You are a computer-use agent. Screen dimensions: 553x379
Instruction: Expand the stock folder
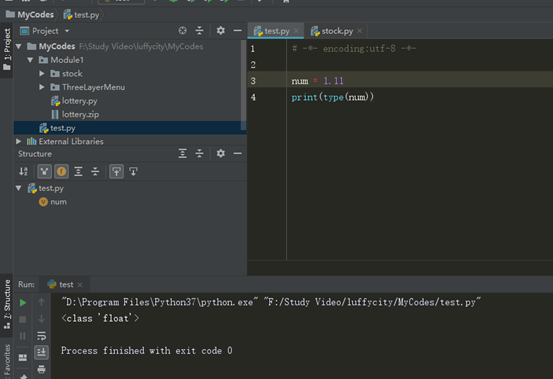tap(42, 73)
